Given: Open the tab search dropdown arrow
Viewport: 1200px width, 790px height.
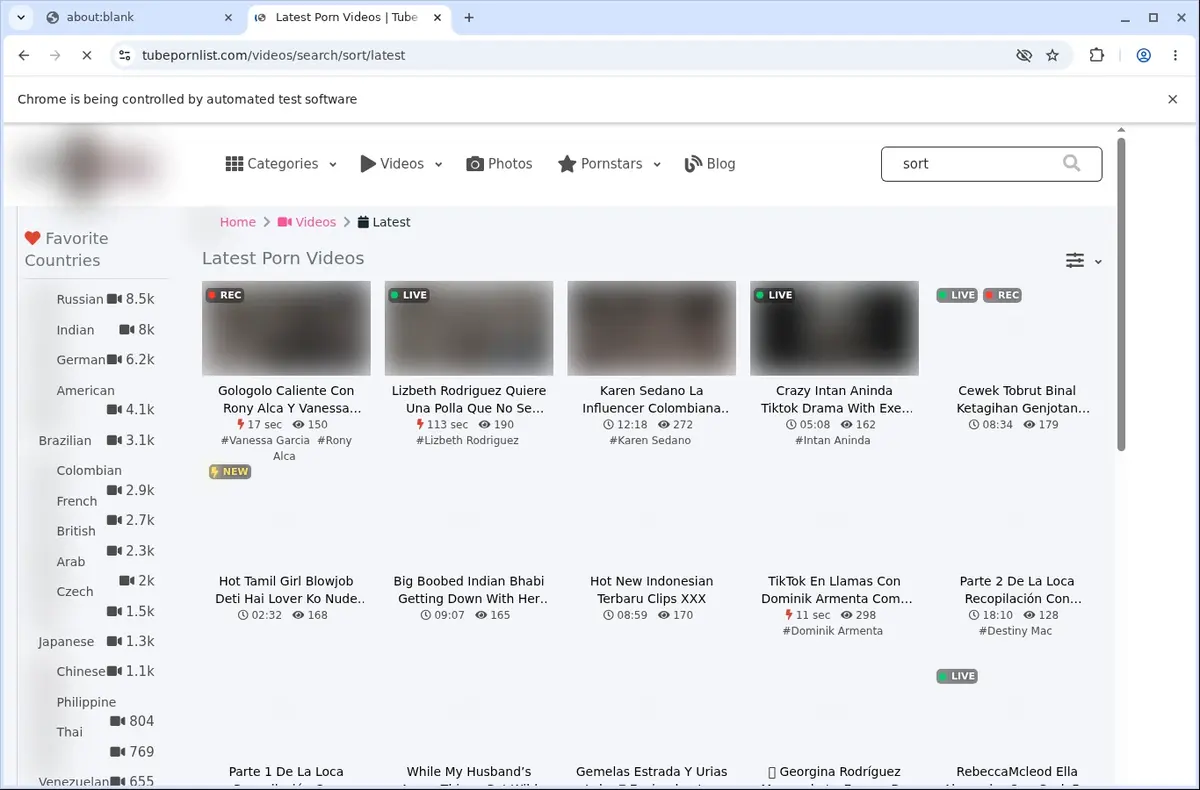Looking at the screenshot, I should [21, 17].
